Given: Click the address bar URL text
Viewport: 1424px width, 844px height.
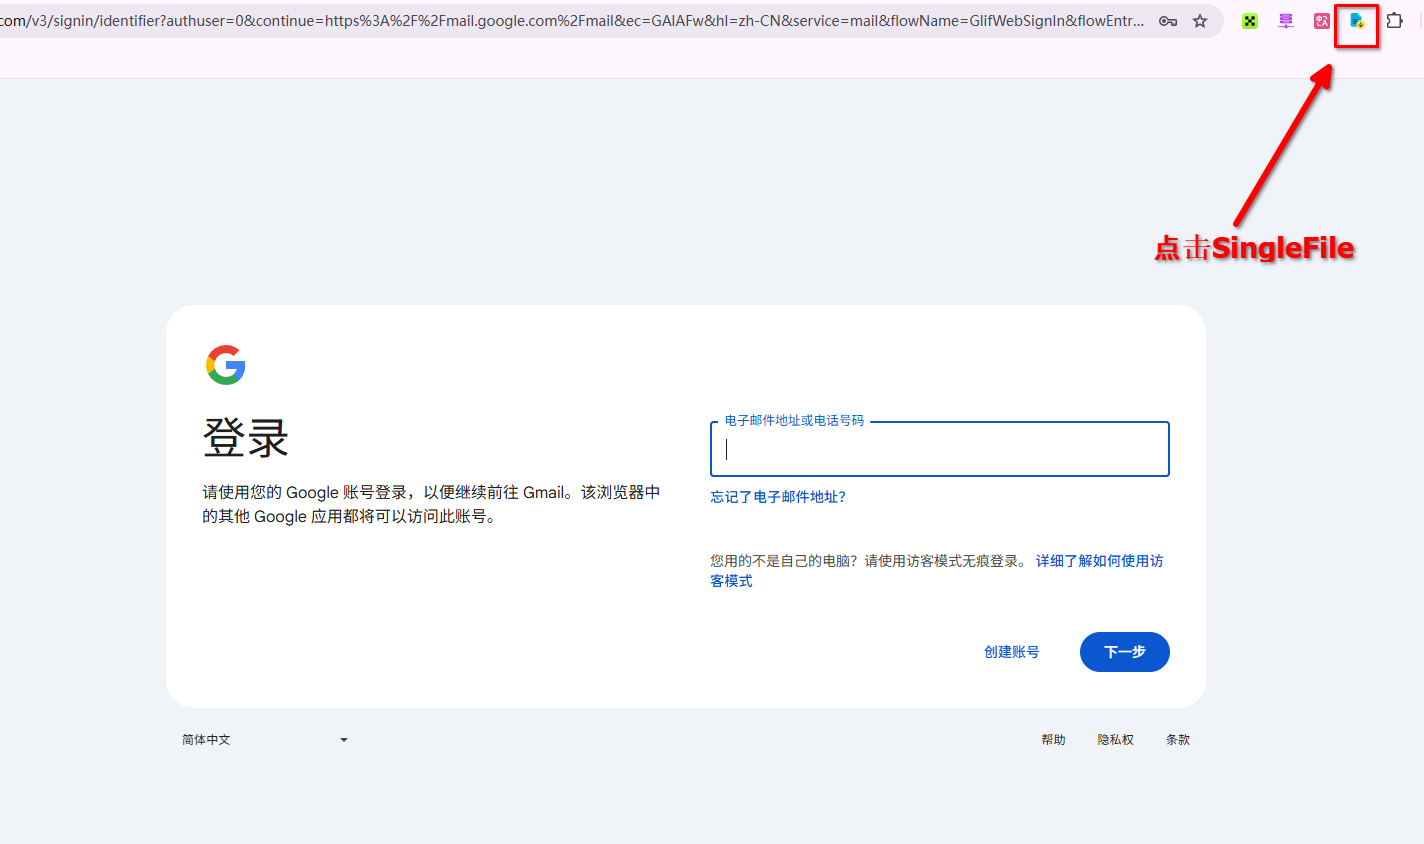Looking at the screenshot, I should (x=572, y=21).
